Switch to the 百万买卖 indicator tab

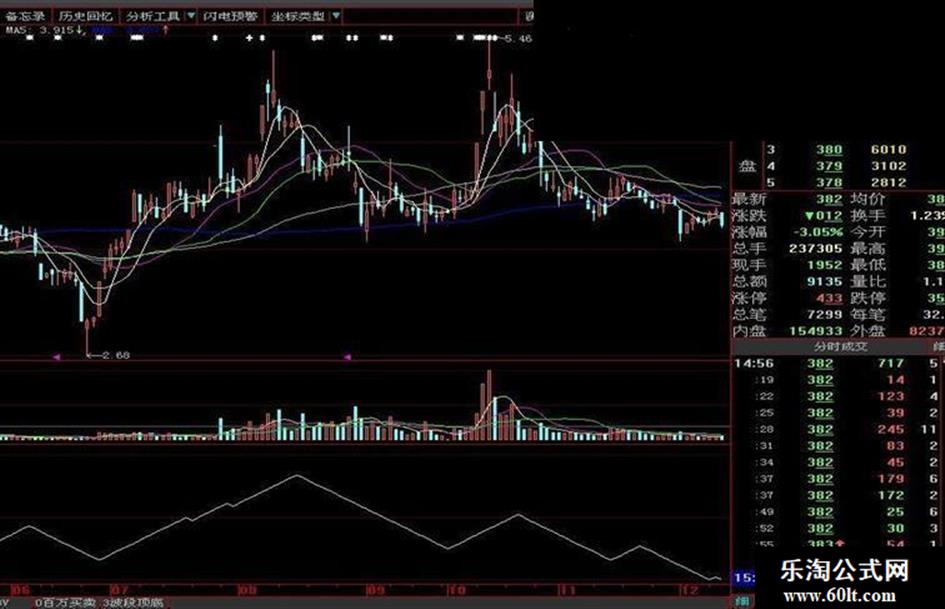click(65, 602)
